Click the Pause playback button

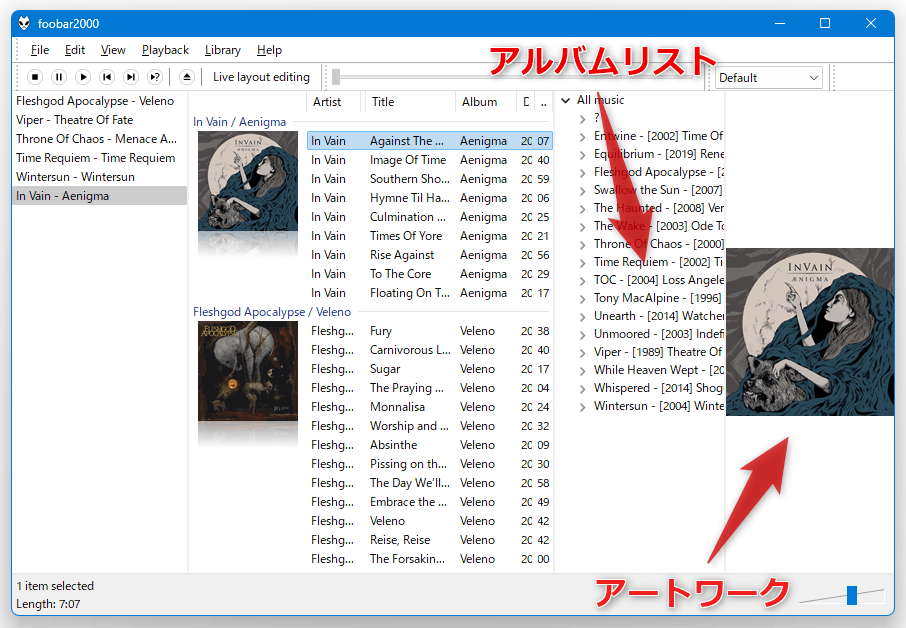[59, 77]
